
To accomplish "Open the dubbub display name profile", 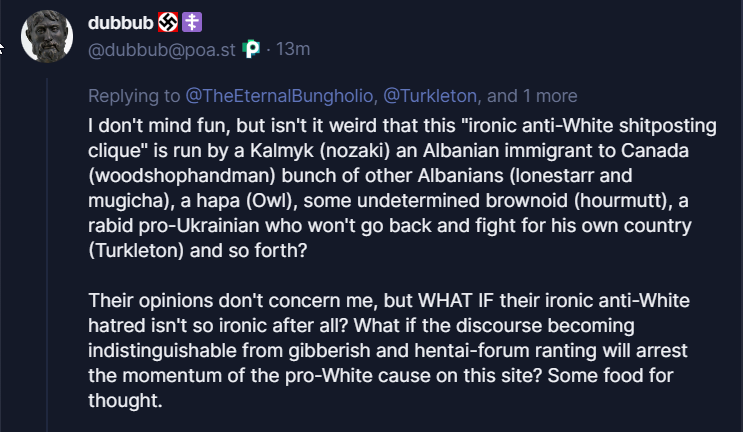I will pyautogui.click(x=121, y=23).
